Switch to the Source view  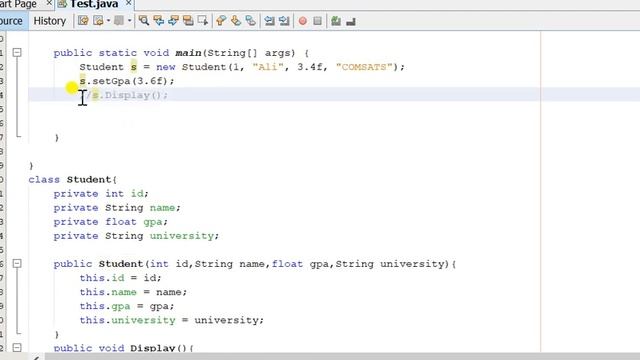point(13,21)
